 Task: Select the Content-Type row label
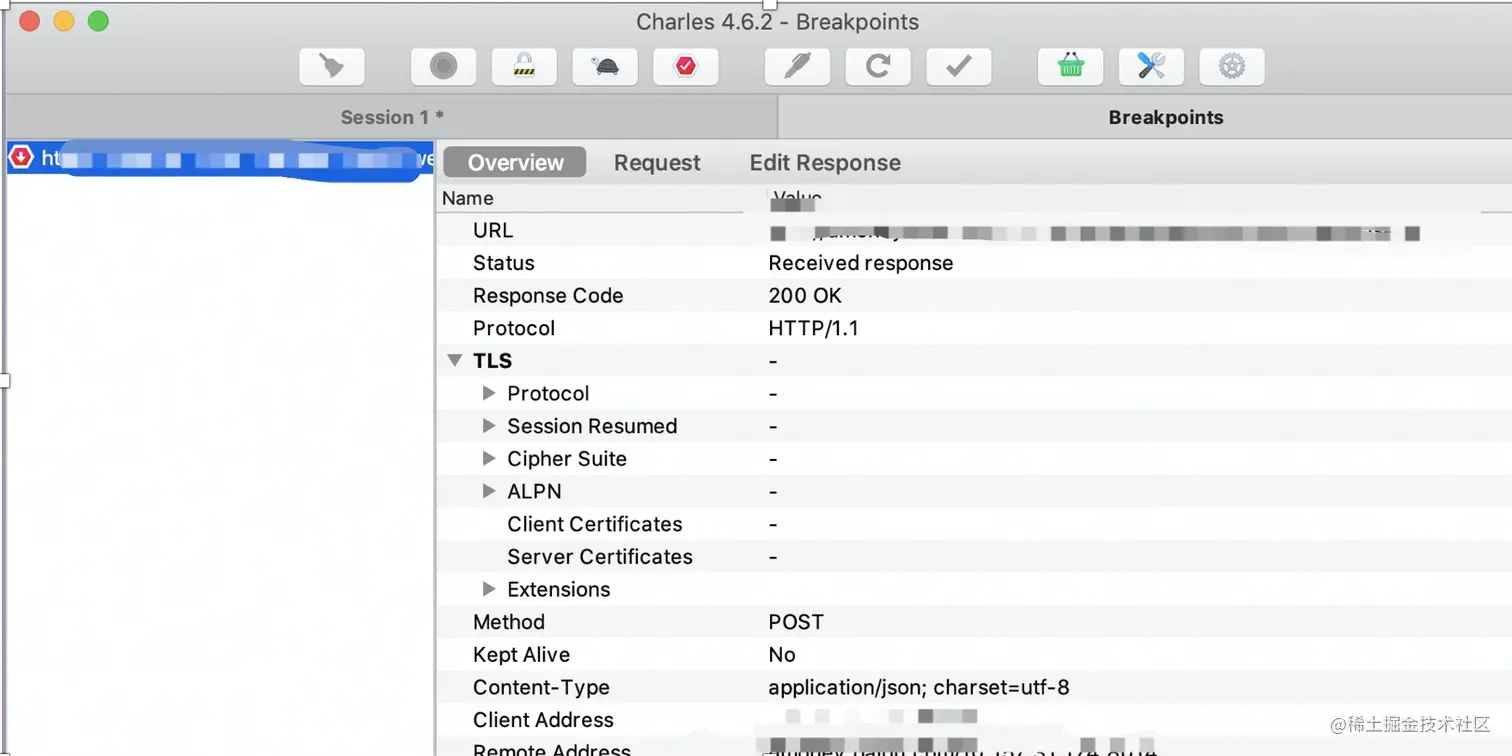pos(541,687)
